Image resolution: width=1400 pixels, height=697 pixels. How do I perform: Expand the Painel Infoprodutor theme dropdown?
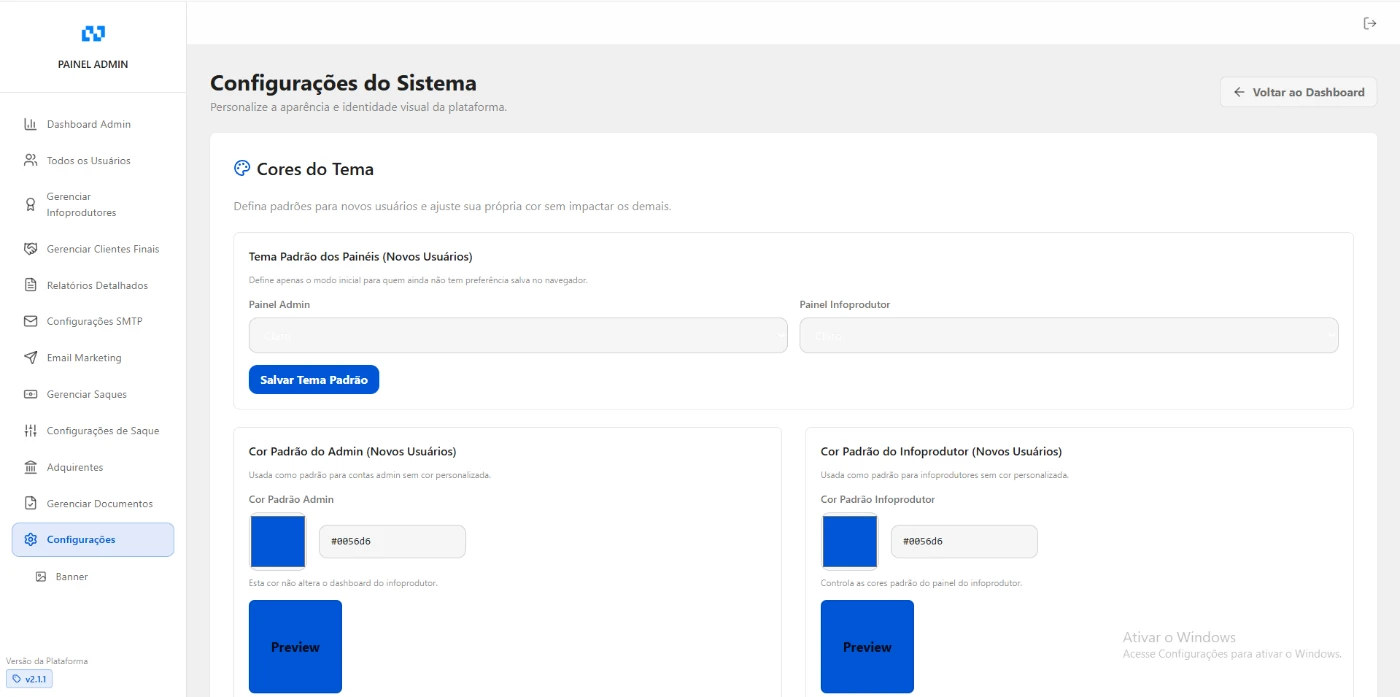tap(1068, 336)
